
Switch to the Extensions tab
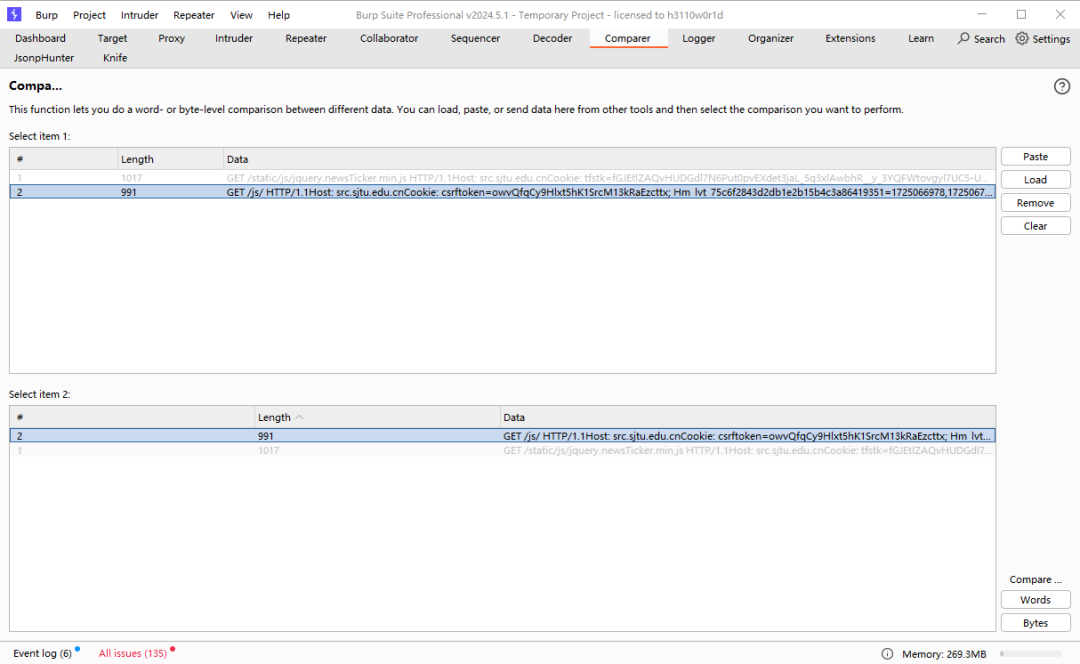tap(850, 39)
